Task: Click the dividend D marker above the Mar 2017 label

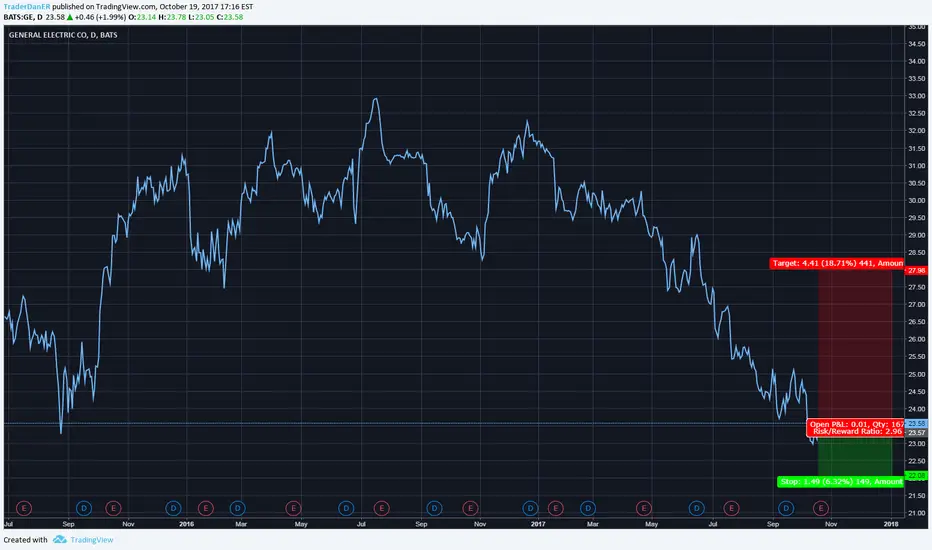Action: [x=588, y=508]
